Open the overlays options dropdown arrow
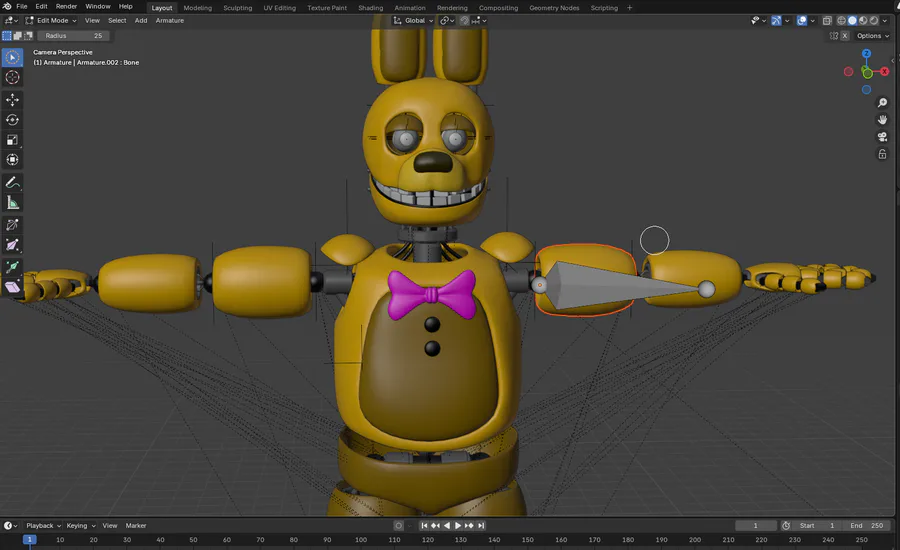The image size is (900, 550). tap(812, 21)
